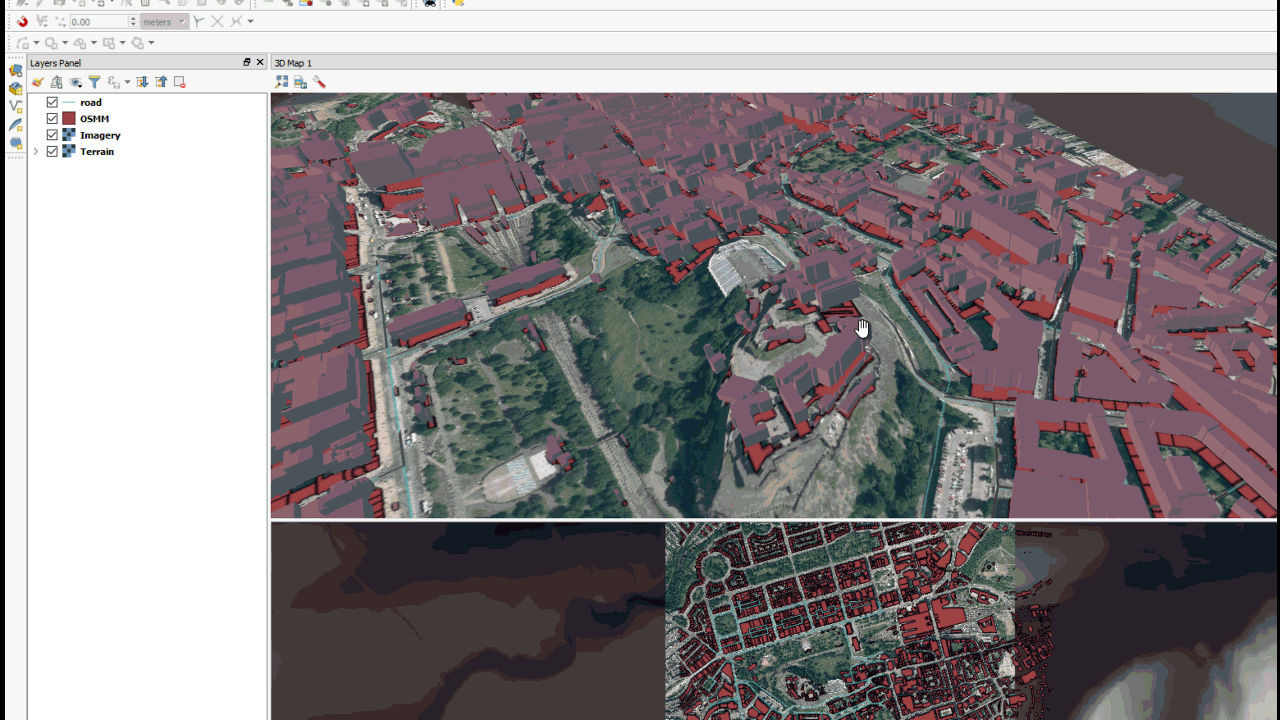Viewport: 1280px width, 720px height.
Task: Select the Add Circle shape tool
Action: (51, 43)
